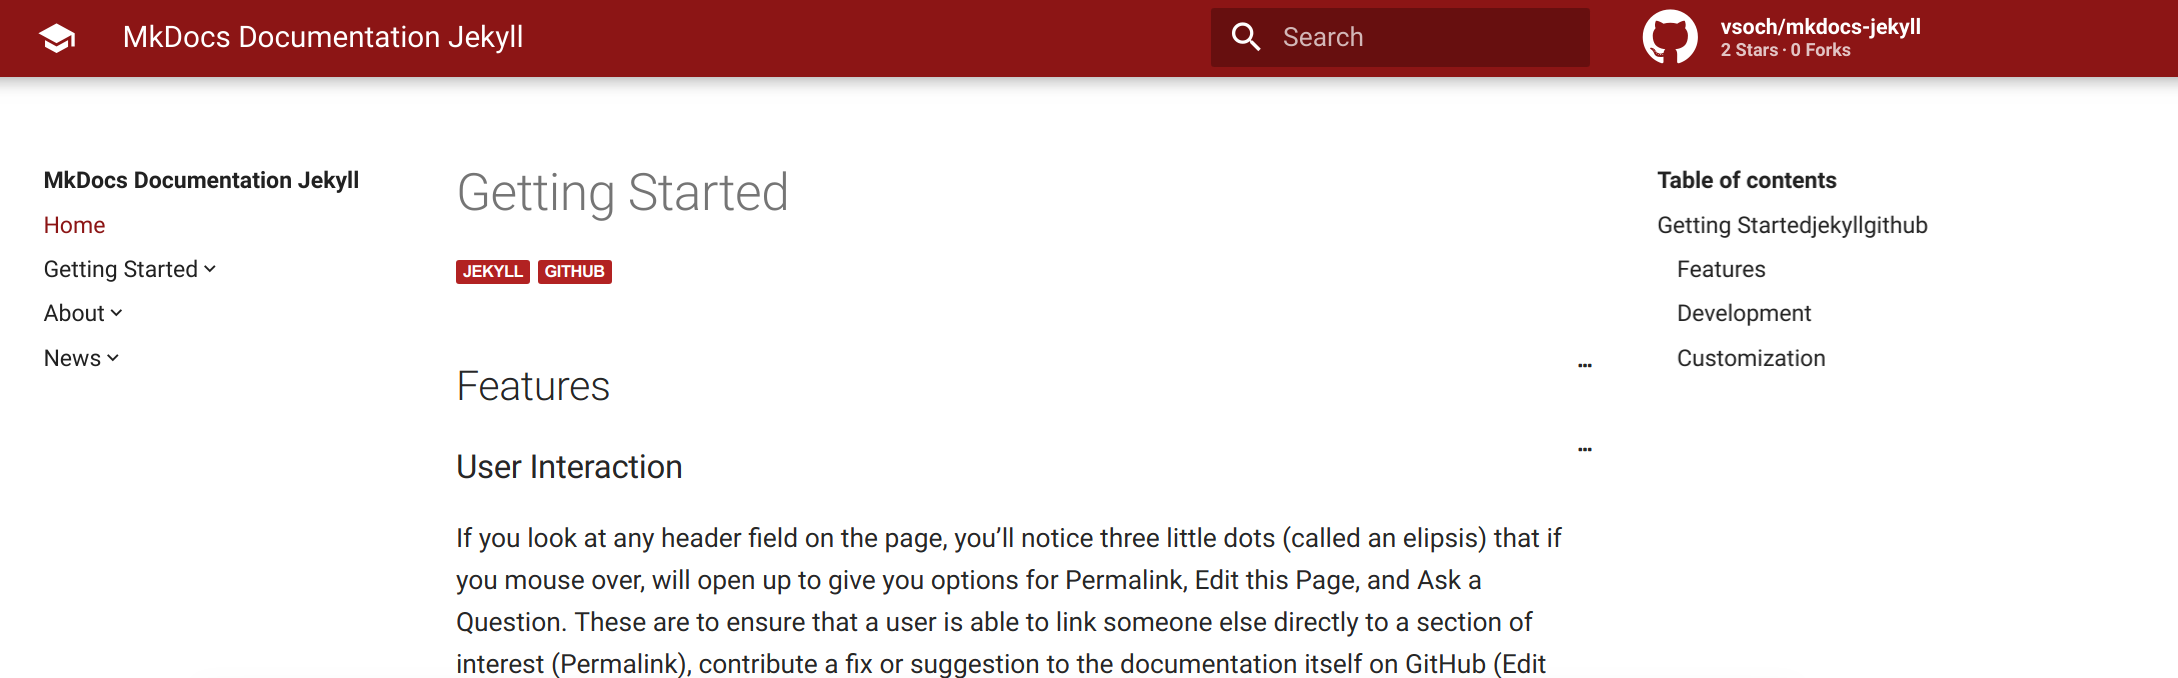
Task: Click the GITHUB tag badge
Action: coord(575,272)
